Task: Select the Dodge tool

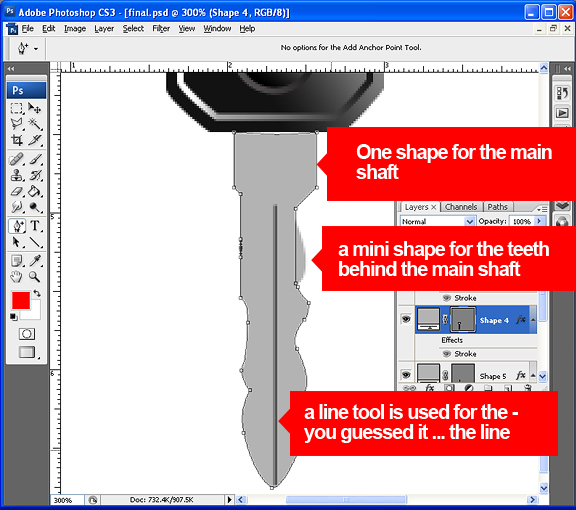Action: coord(35,207)
